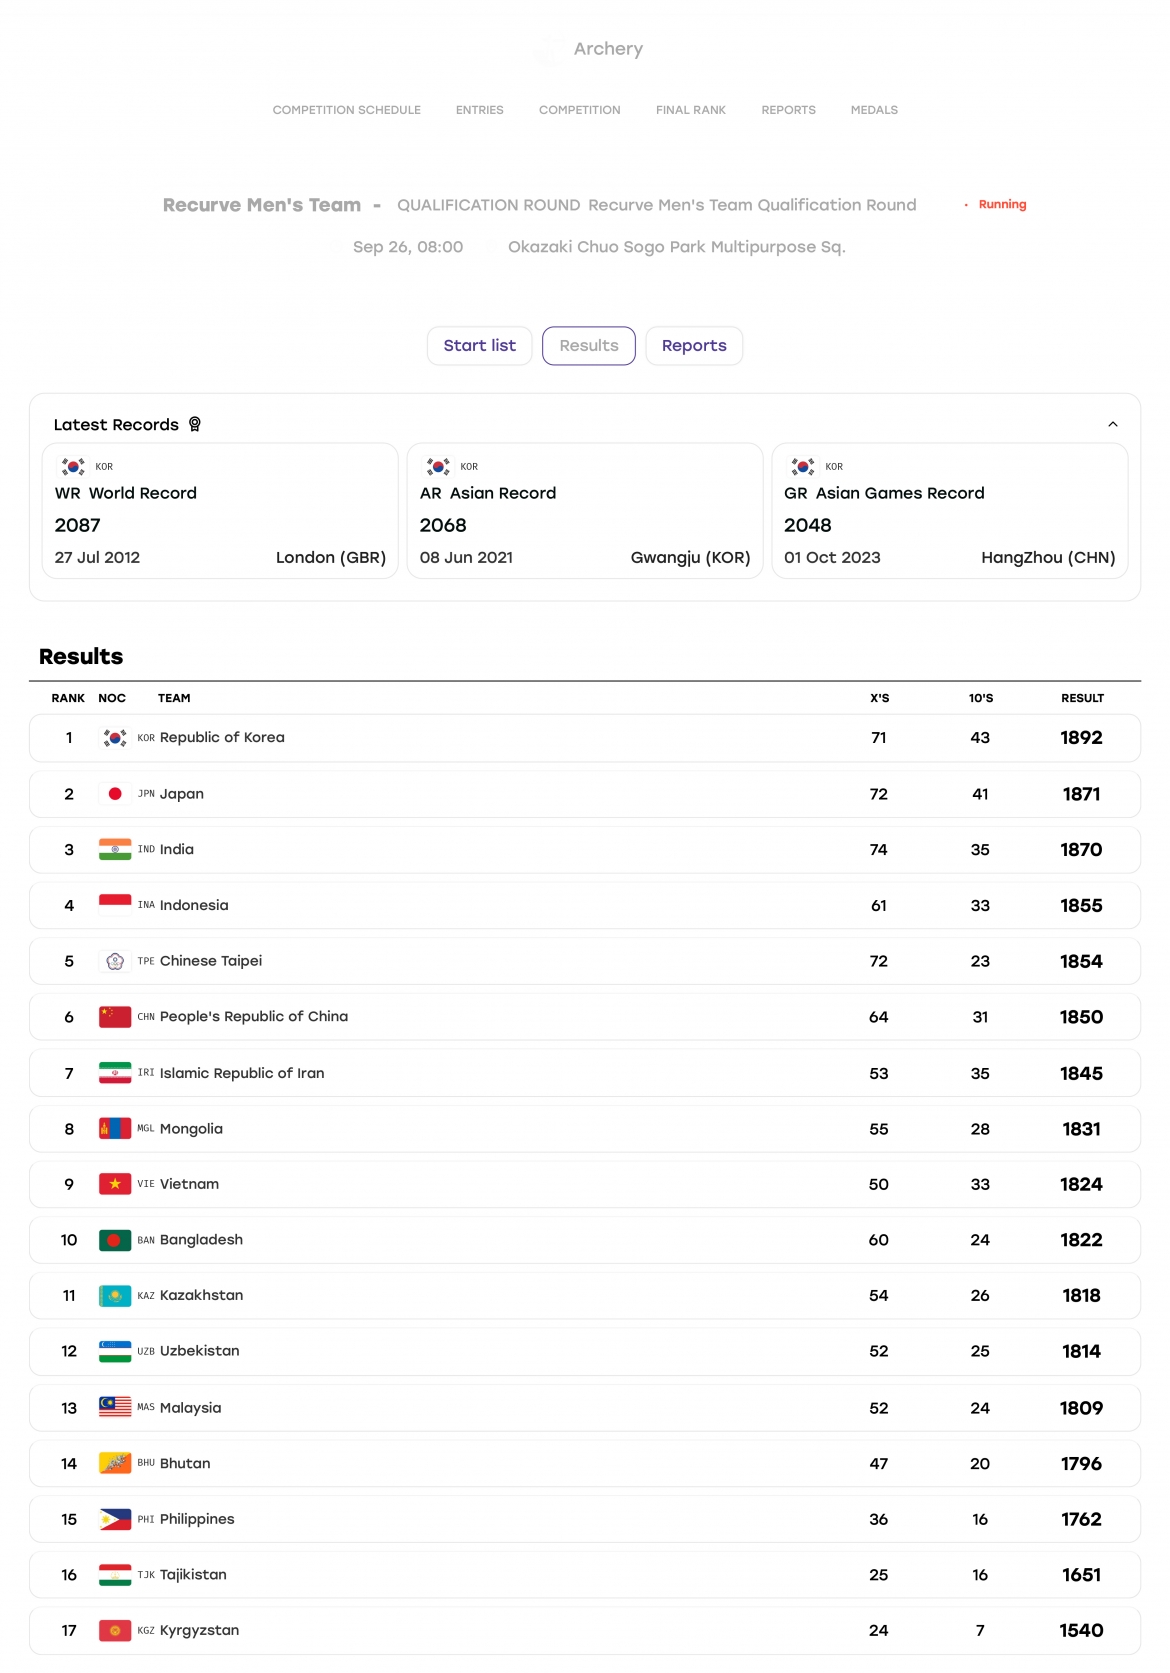1170x1673 pixels.
Task: Click the Archery heading link
Action: [x=608, y=49]
